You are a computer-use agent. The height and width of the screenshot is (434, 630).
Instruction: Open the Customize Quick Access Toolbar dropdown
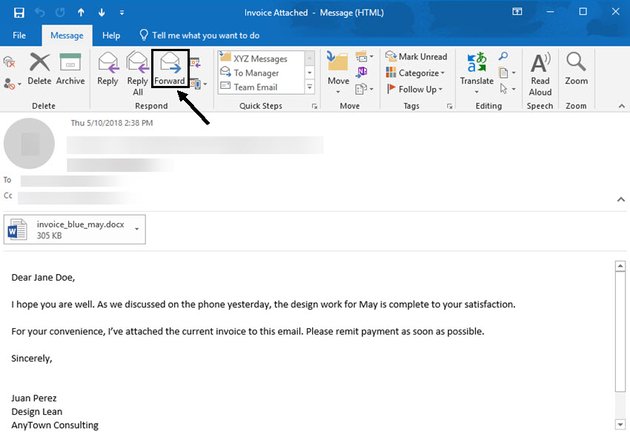[122, 13]
